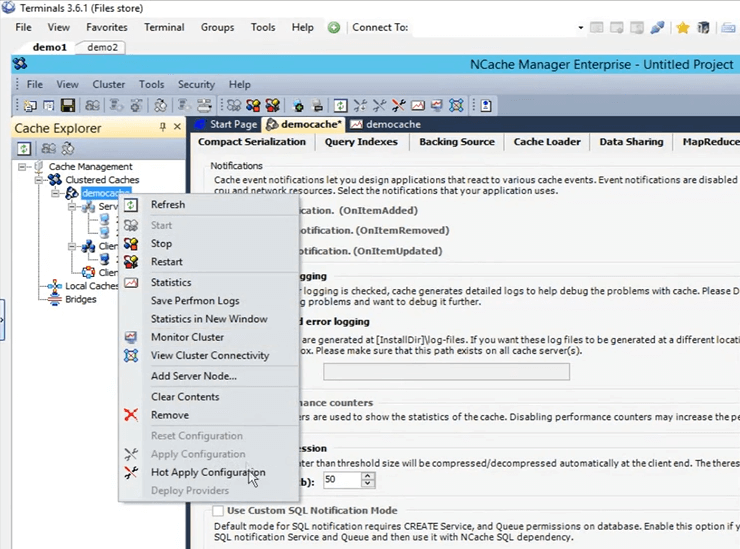Choose Monitor Cluster from context menu
The height and width of the screenshot is (549, 740).
click(208, 337)
